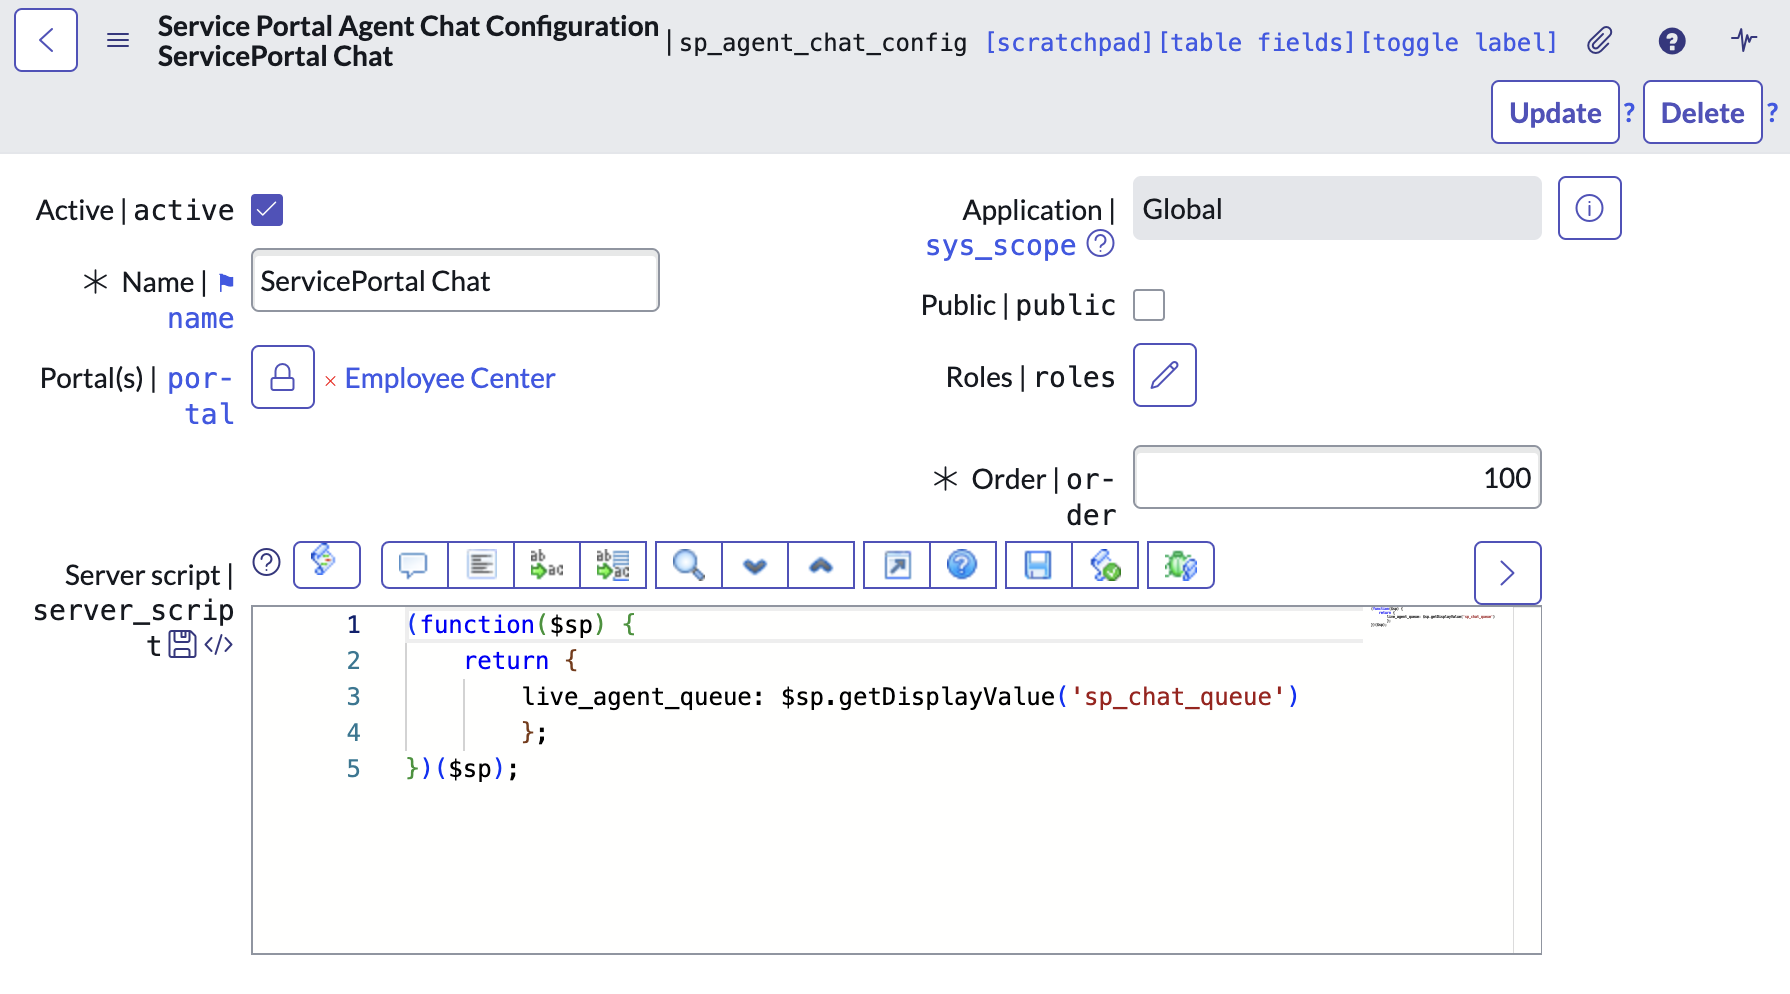Click the replace all icon
The image size is (1790, 994).
pyautogui.click(x=613, y=566)
